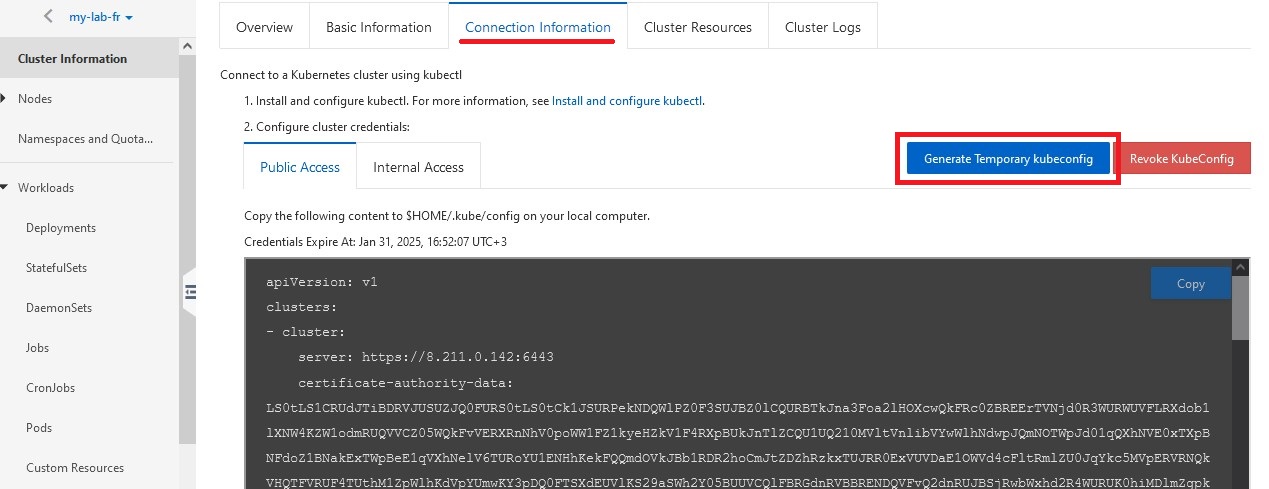Navigate to Deployments in the sidebar

(61, 228)
